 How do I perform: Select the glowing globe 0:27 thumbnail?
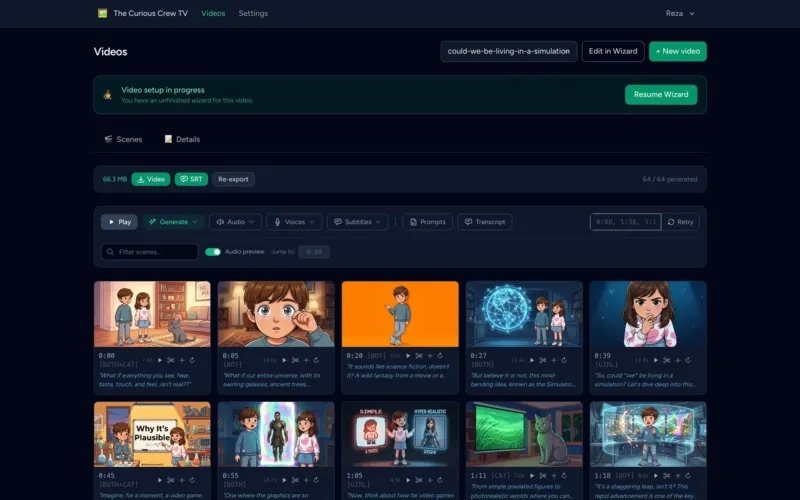point(524,314)
